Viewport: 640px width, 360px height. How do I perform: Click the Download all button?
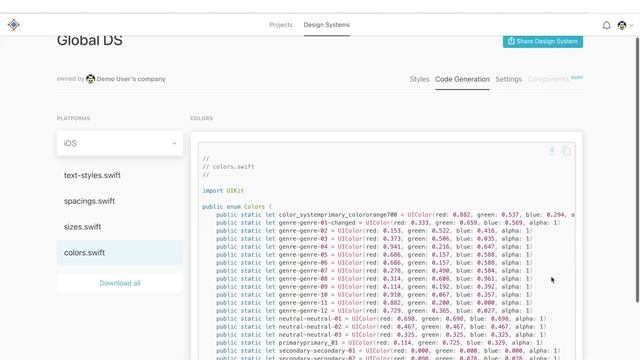pyautogui.click(x=120, y=283)
